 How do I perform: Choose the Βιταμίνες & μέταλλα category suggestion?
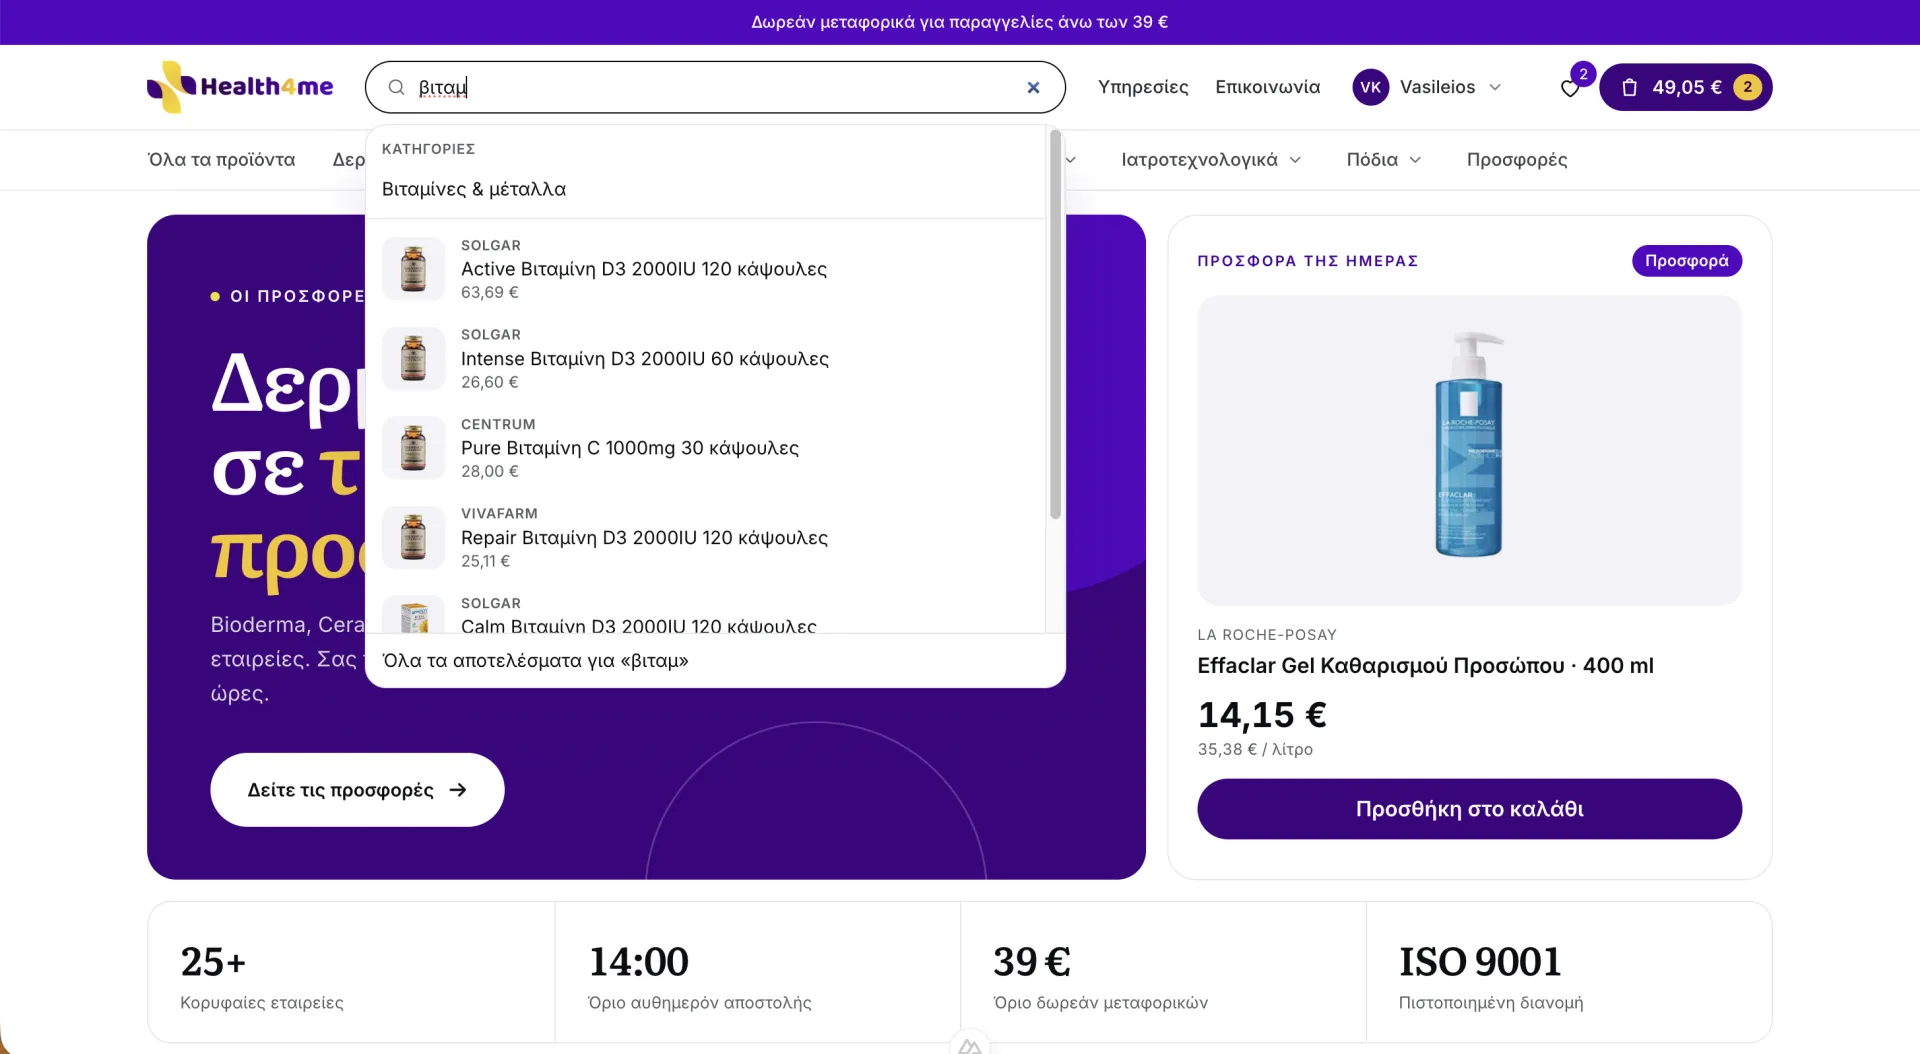(x=474, y=189)
